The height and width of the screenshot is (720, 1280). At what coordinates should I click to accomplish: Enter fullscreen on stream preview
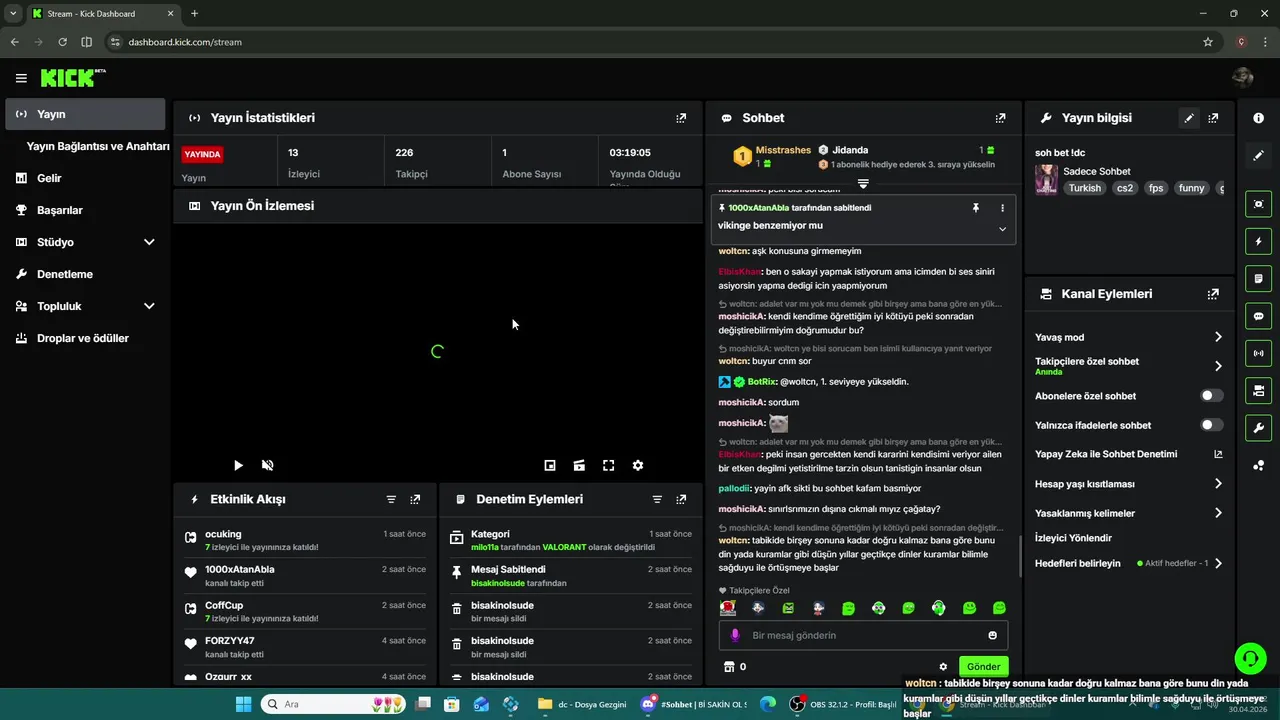click(x=608, y=465)
